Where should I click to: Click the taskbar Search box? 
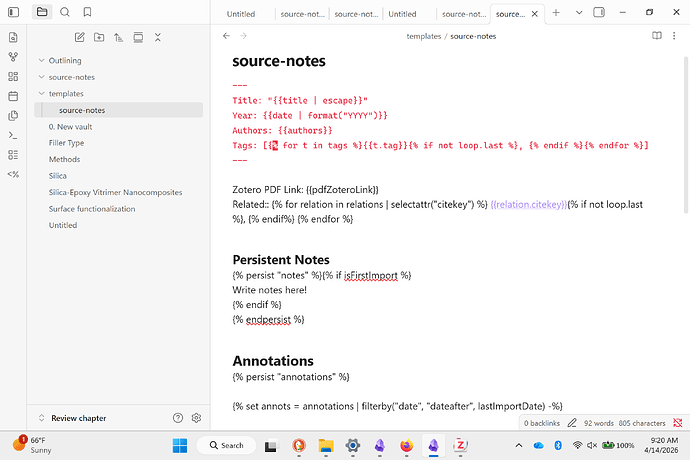pyautogui.click(x=226, y=445)
